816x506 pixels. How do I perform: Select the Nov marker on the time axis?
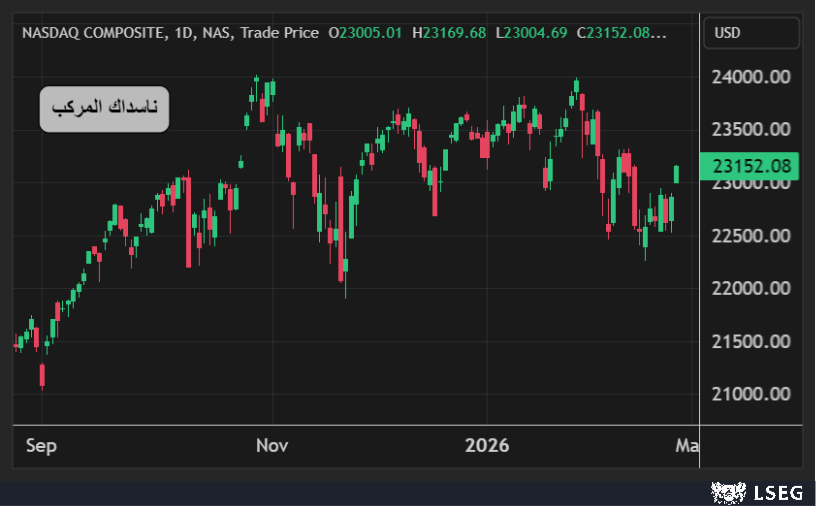pos(271,445)
